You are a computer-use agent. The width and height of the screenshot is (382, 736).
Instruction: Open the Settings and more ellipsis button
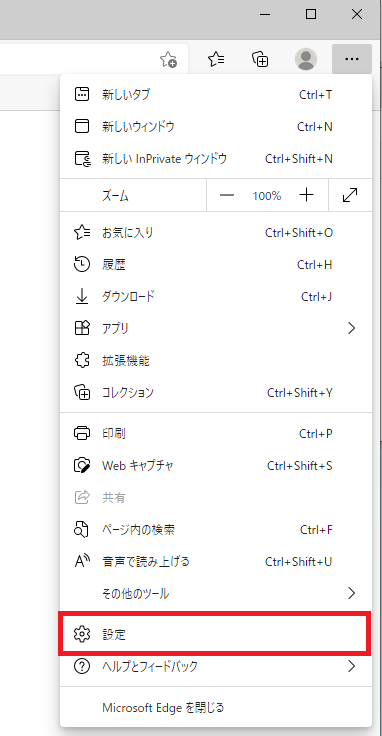[352, 59]
